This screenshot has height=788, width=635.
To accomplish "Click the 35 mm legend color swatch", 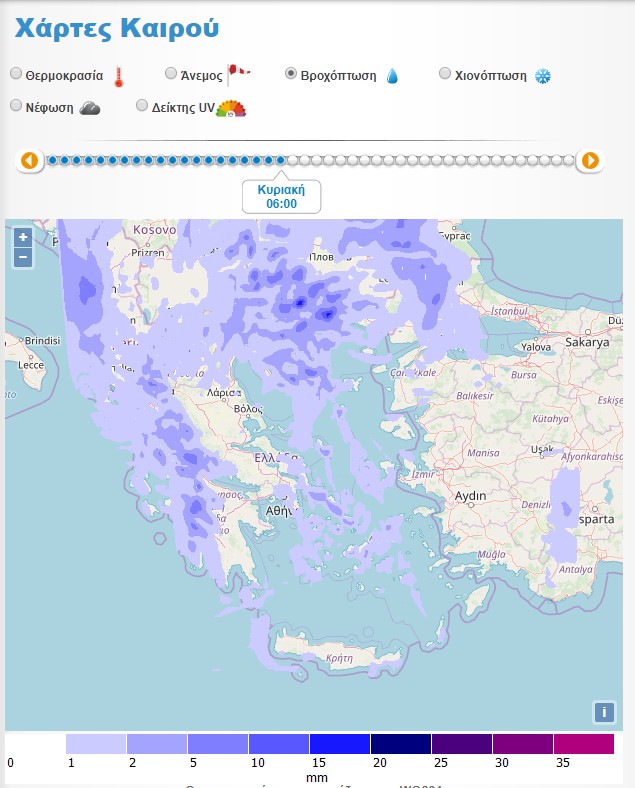I will 584,744.
